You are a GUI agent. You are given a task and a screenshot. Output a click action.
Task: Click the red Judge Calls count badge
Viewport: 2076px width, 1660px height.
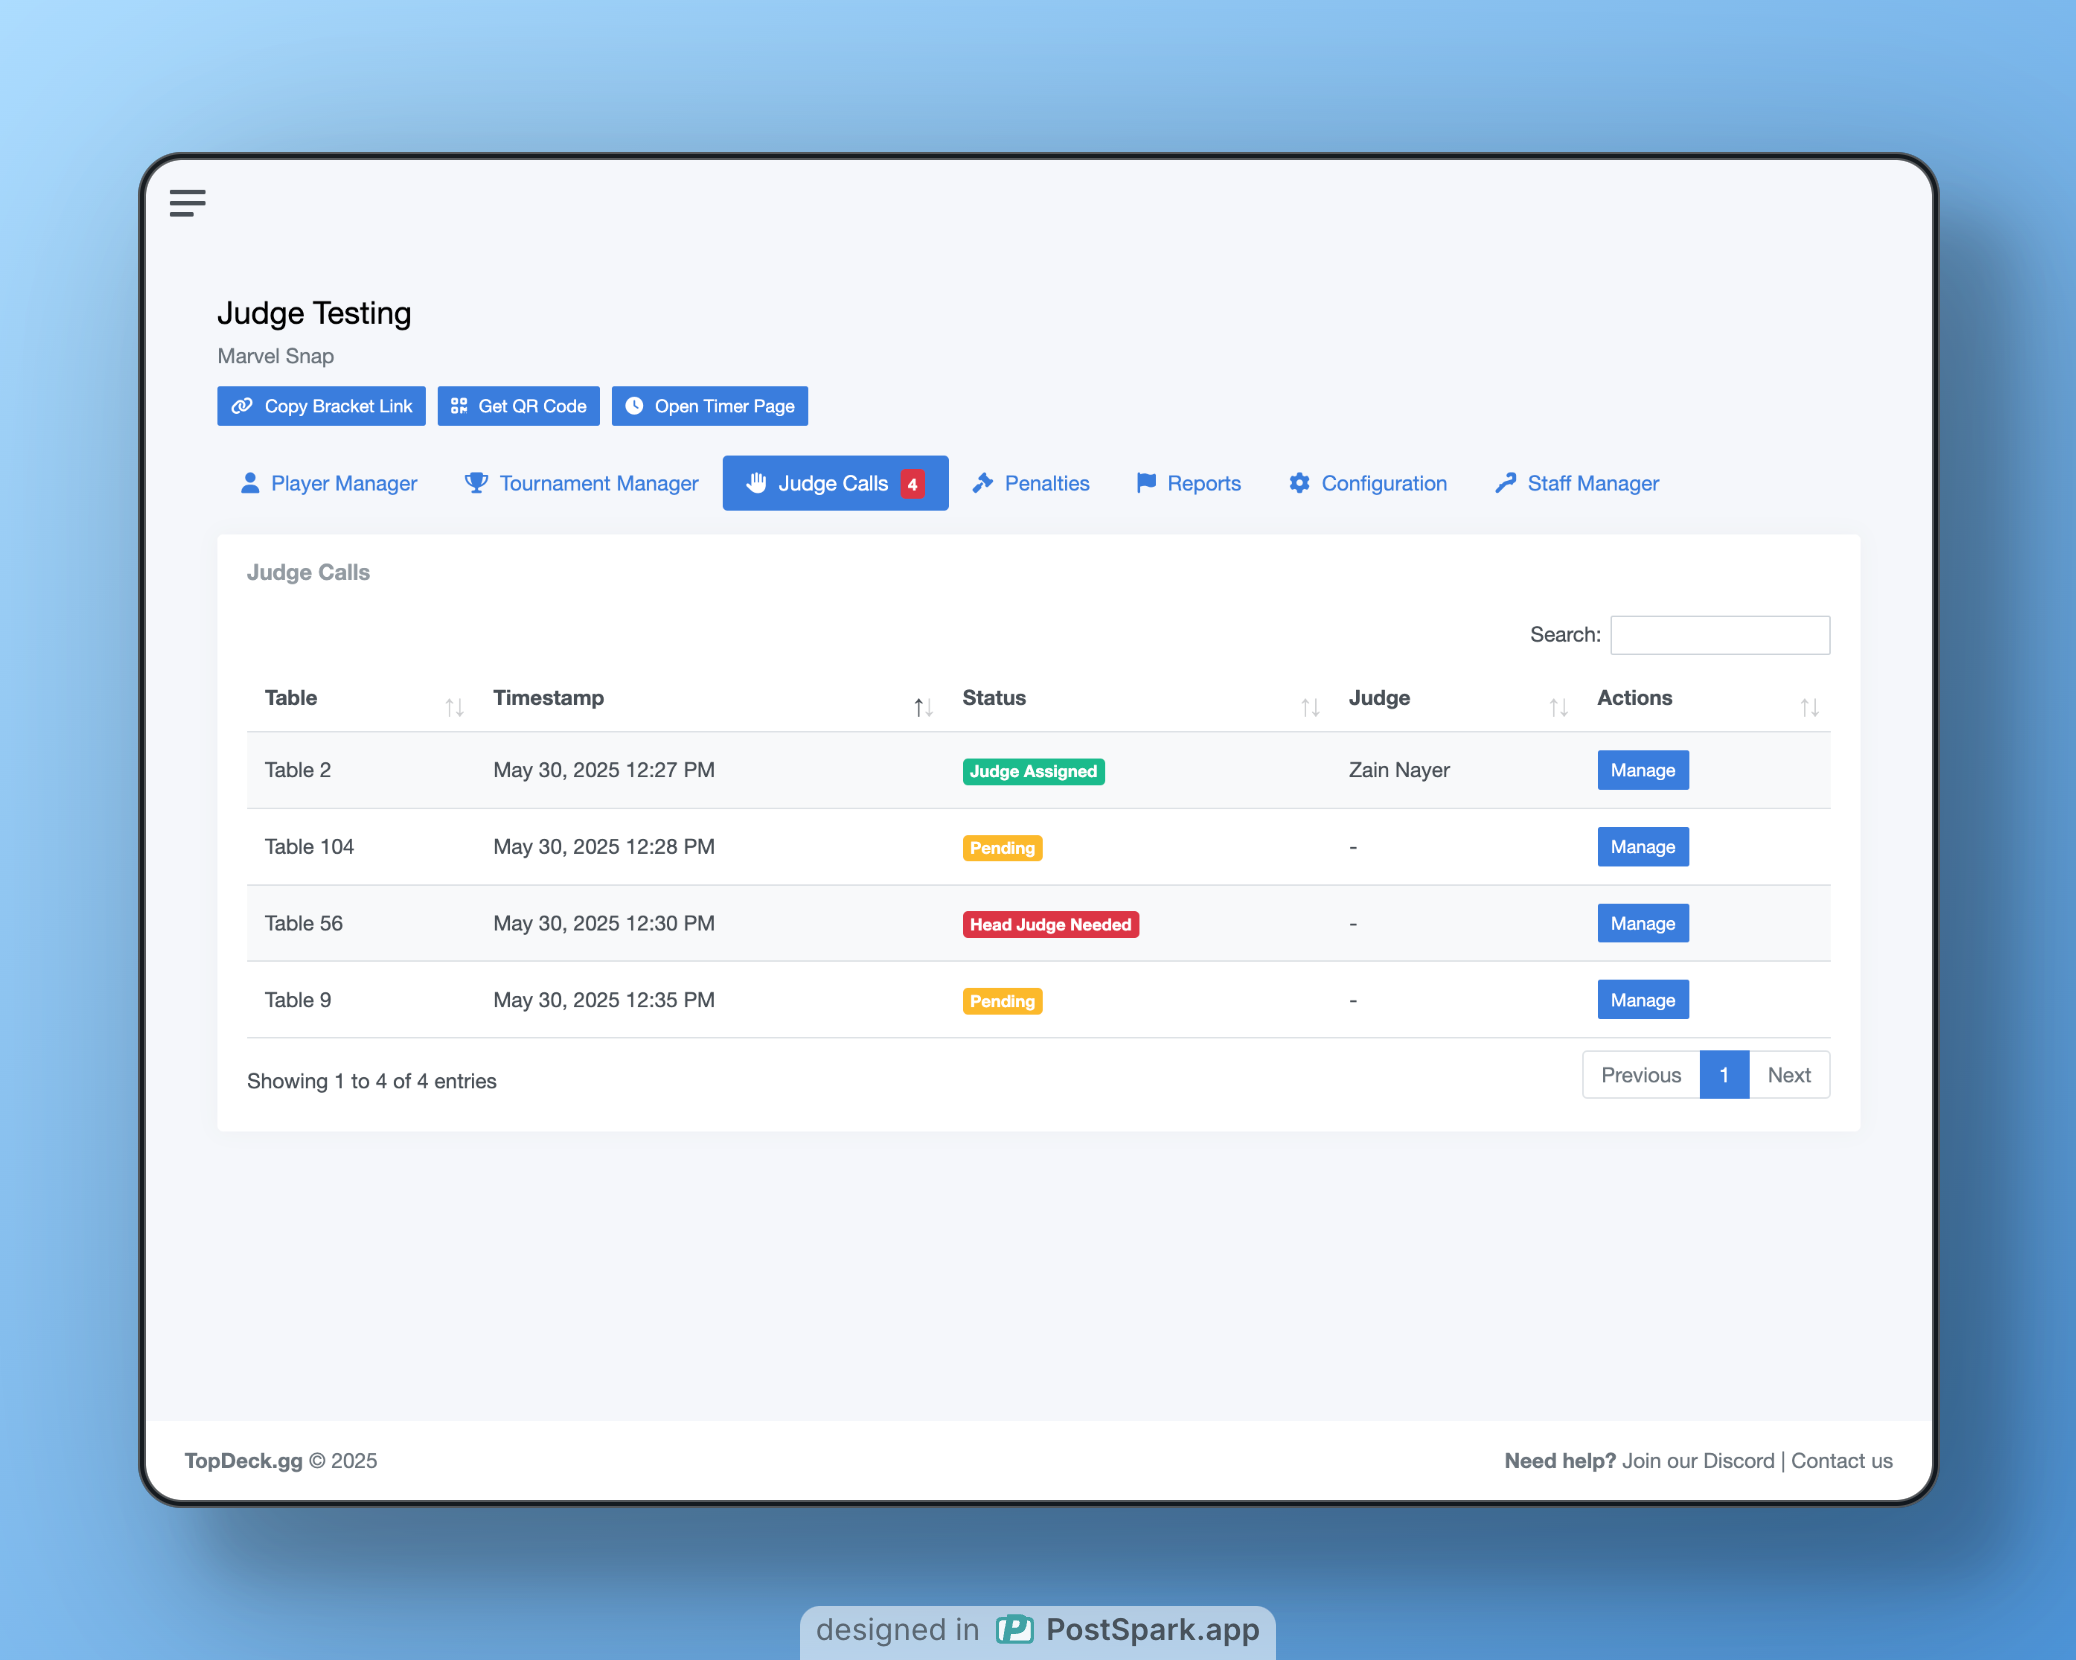(x=912, y=484)
